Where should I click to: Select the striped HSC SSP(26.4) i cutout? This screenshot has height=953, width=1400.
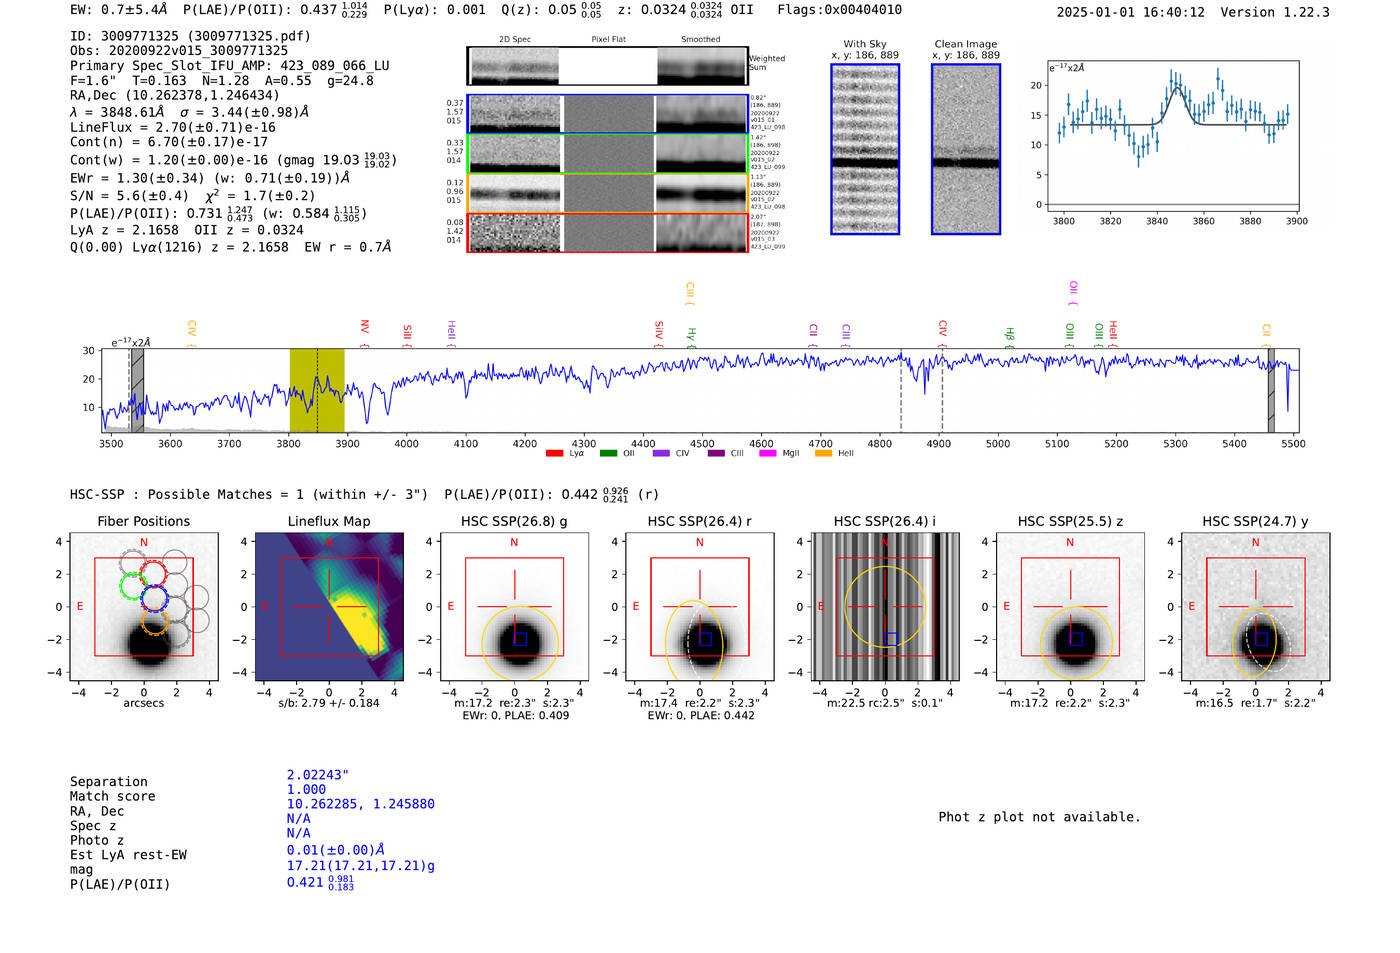885,607
